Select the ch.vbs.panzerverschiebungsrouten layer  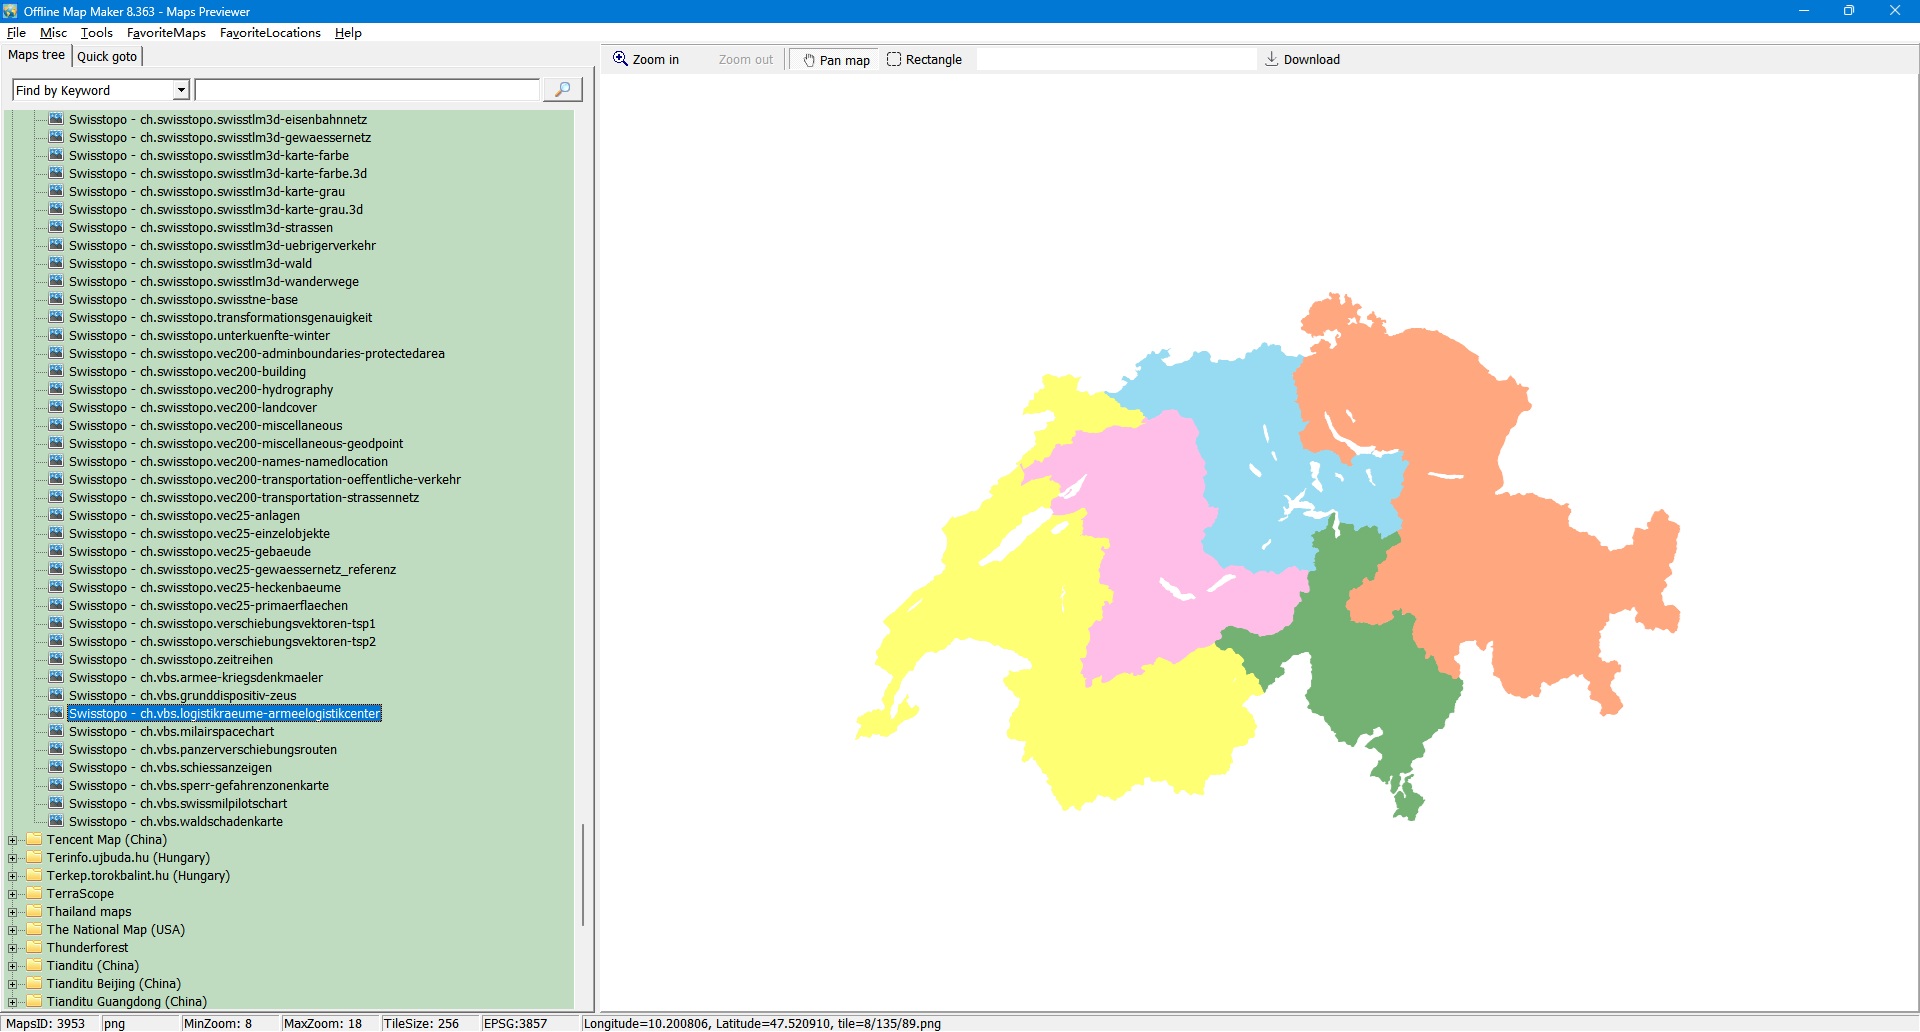pyautogui.click(x=202, y=750)
